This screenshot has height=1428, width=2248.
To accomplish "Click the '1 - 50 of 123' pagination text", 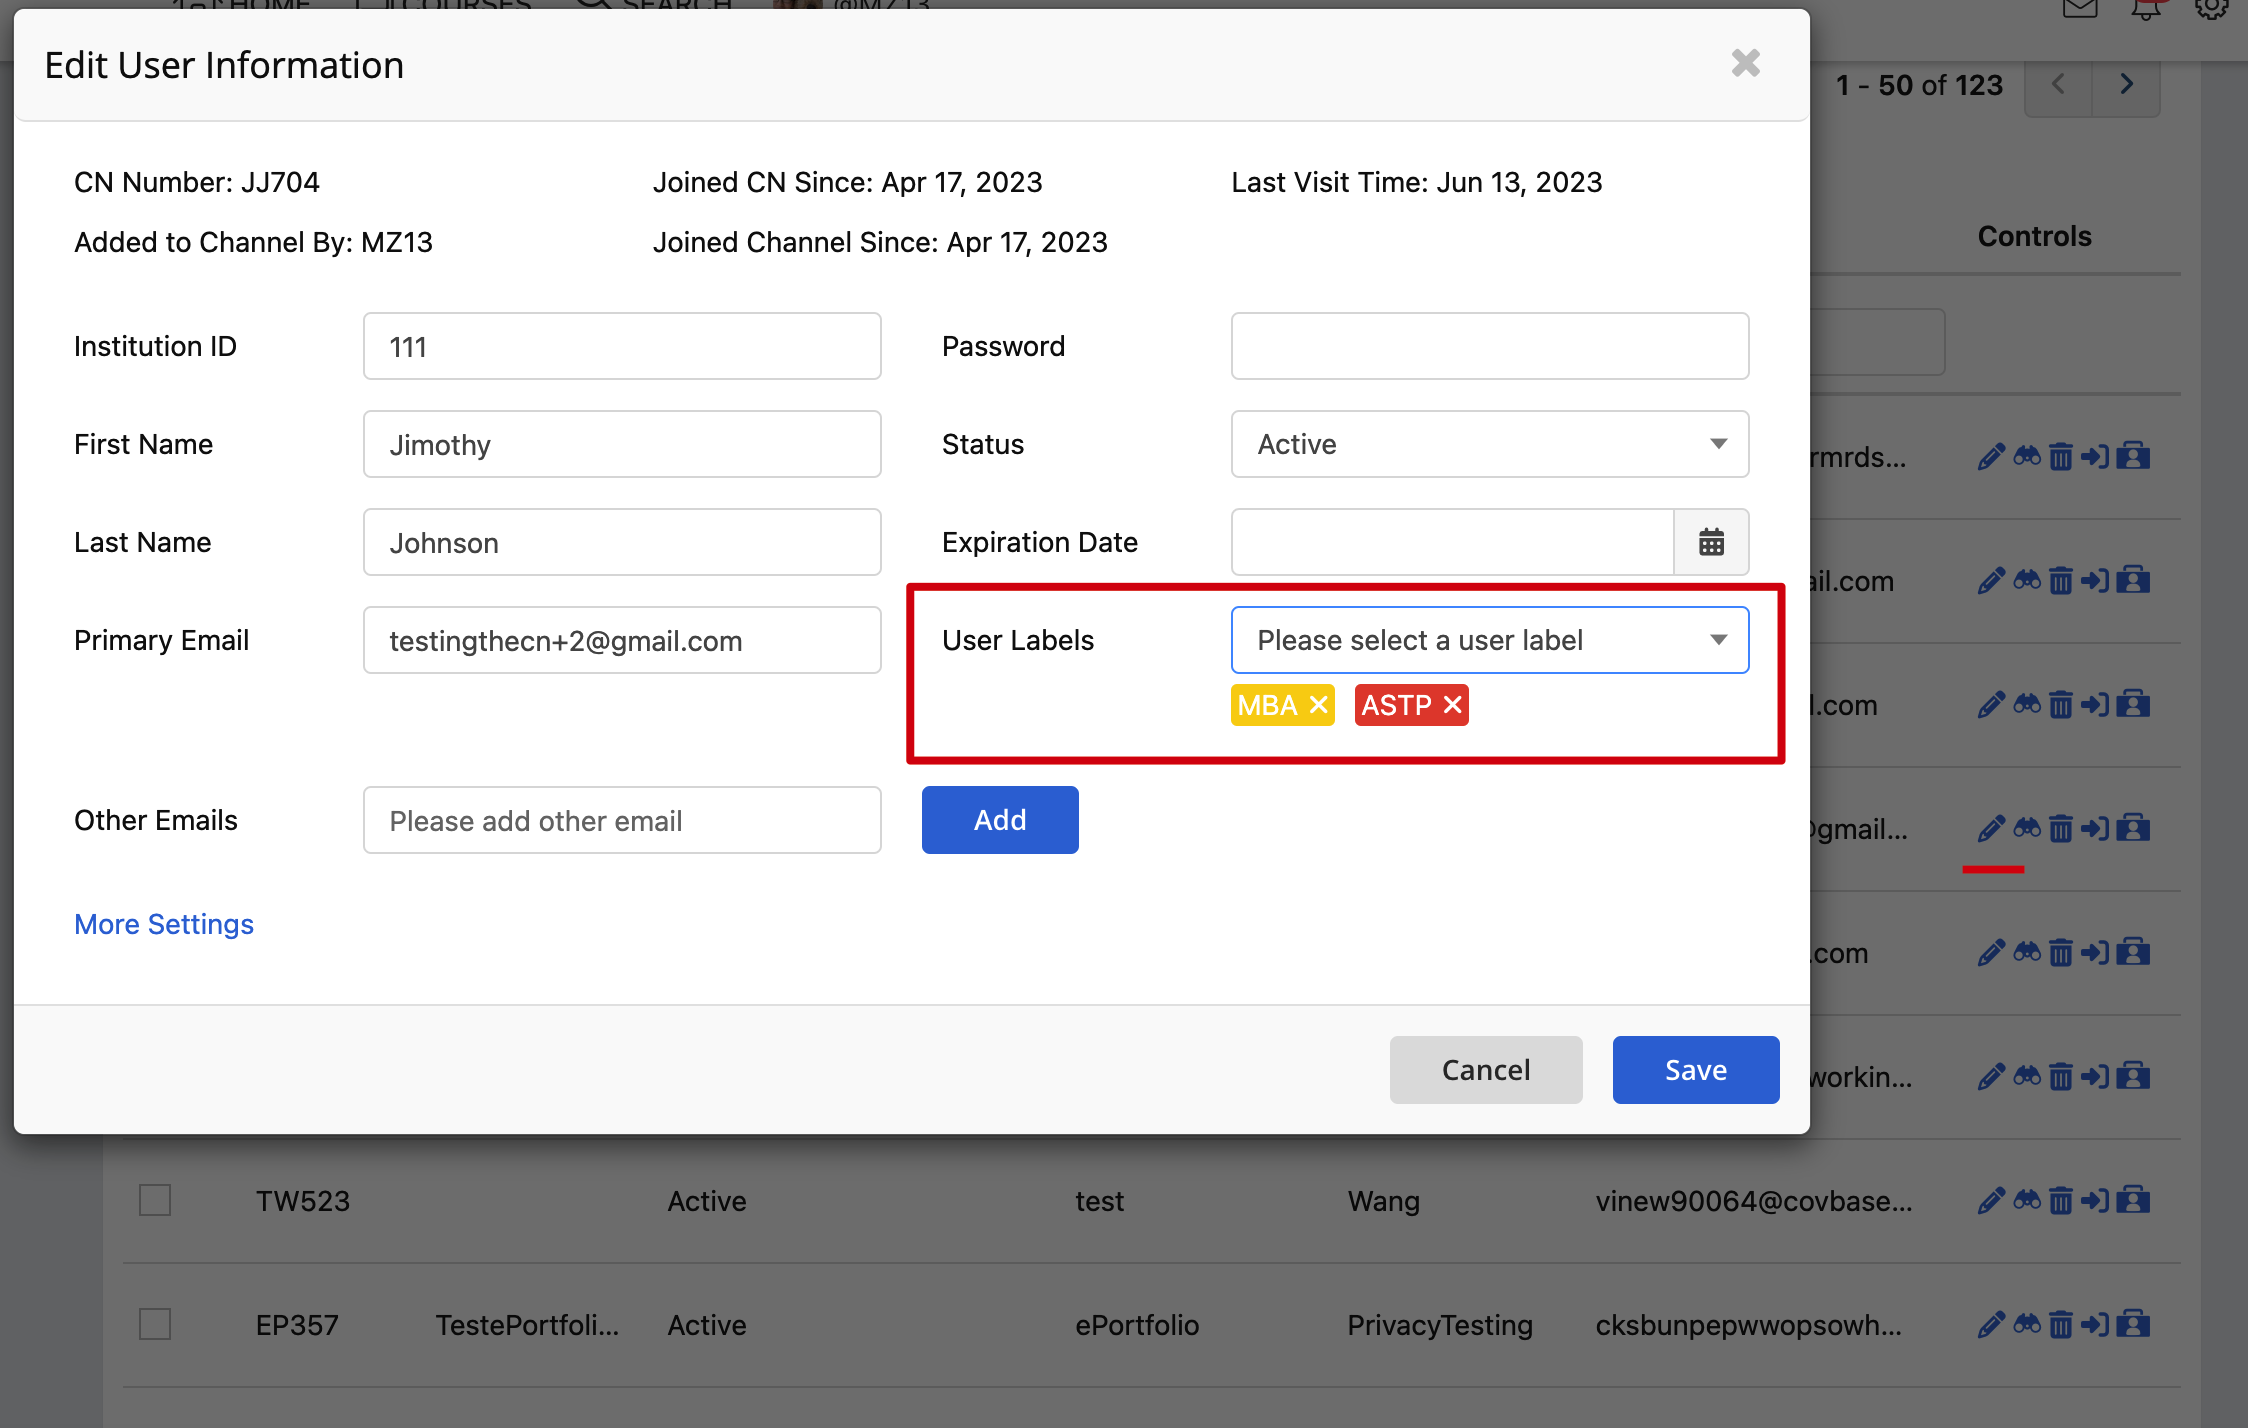I will coord(1919,85).
